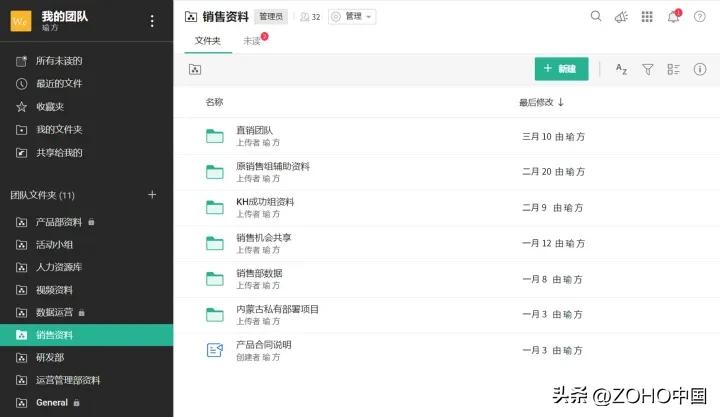720x417 pixels.
Task: Add a new team folder with plus icon
Action: coord(152,195)
